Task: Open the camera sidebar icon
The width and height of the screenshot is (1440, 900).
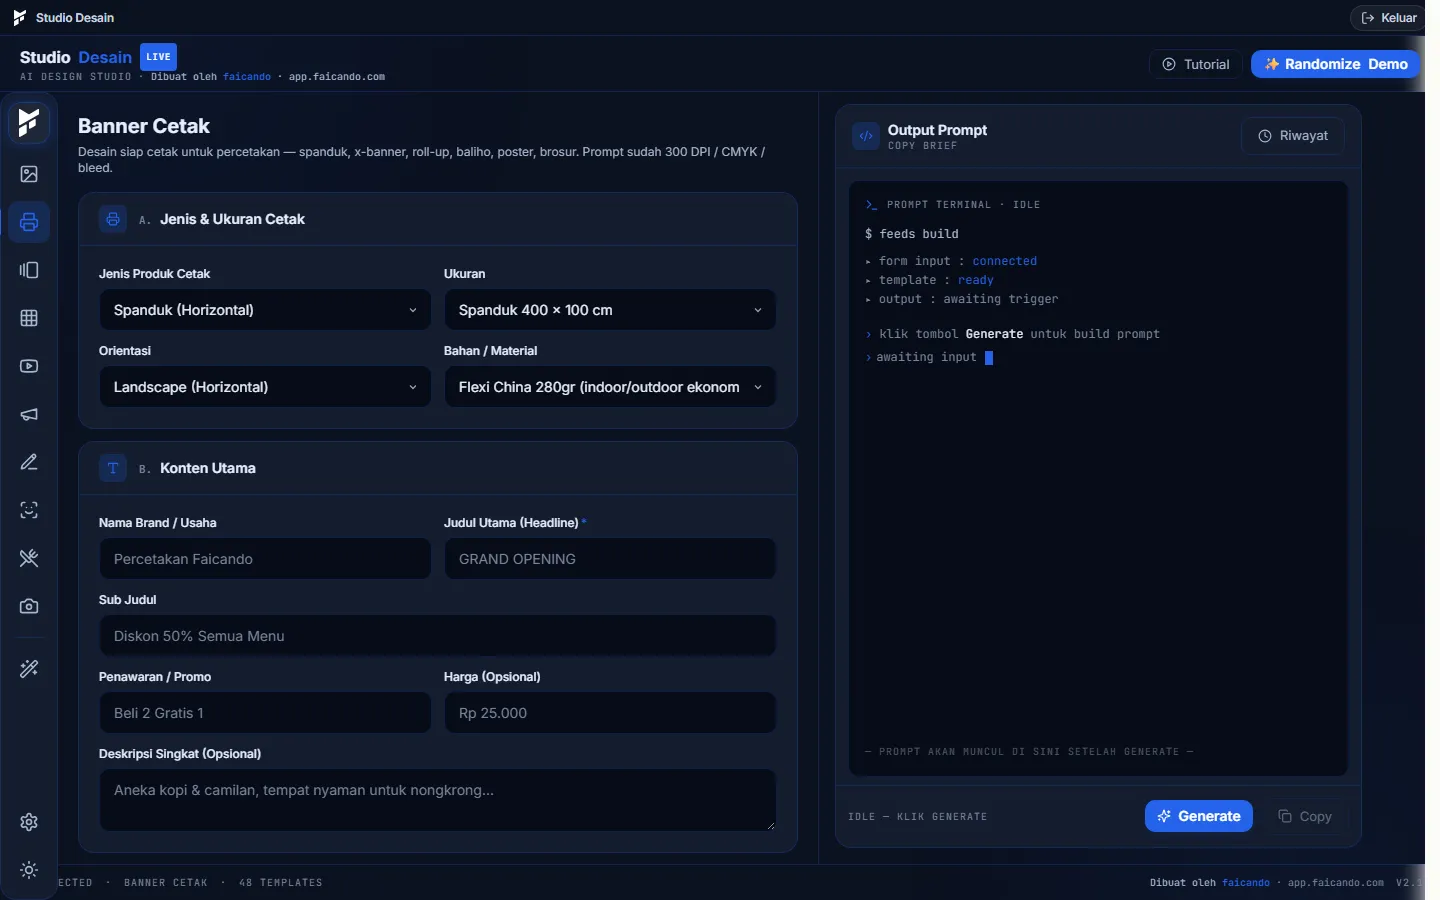Action: tap(29, 606)
